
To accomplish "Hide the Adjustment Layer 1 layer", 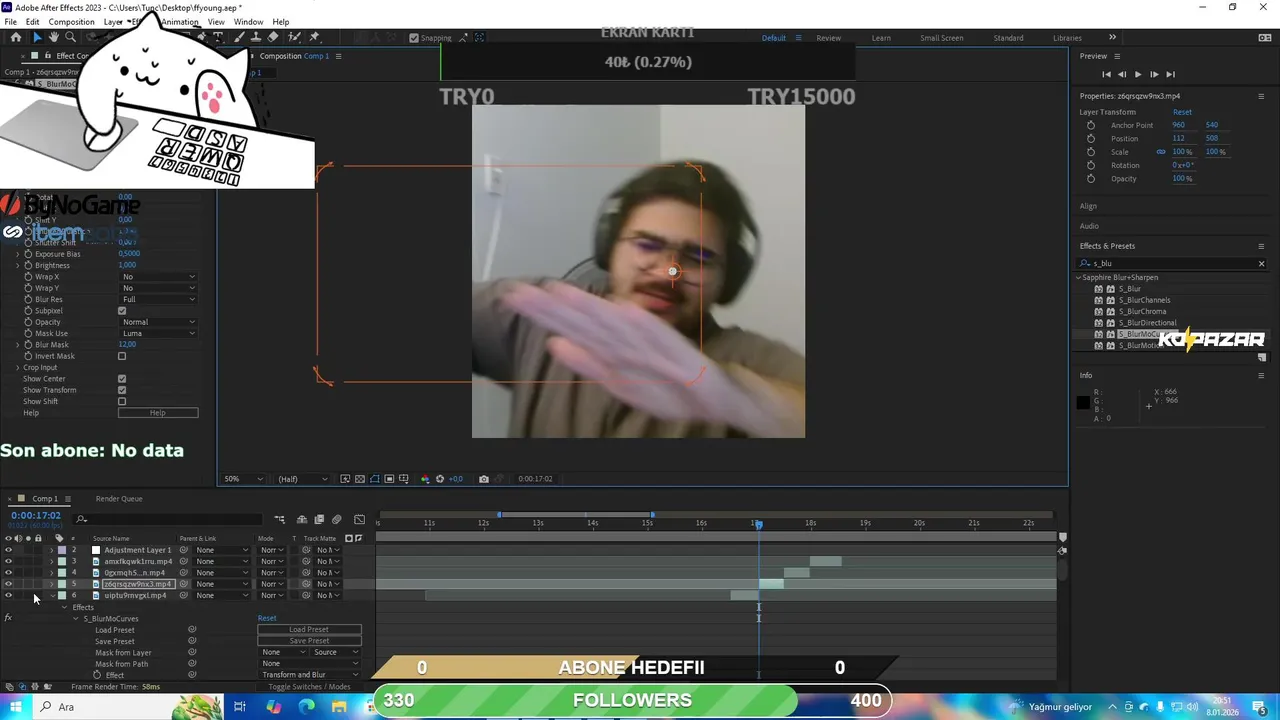I will click(9, 550).
